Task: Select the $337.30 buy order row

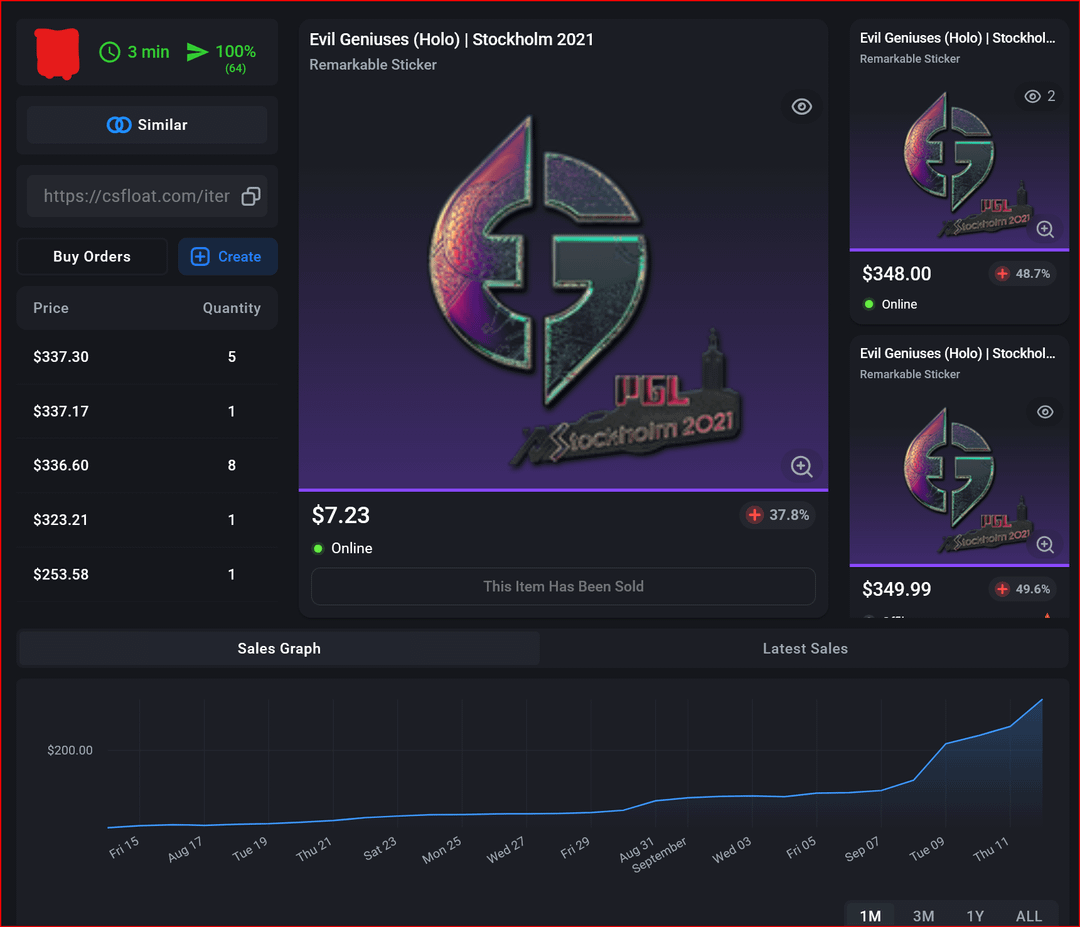Action: (x=147, y=357)
